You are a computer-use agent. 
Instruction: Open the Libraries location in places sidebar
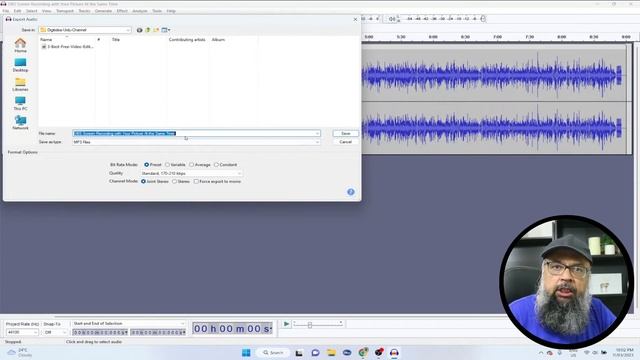[x=20, y=84]
